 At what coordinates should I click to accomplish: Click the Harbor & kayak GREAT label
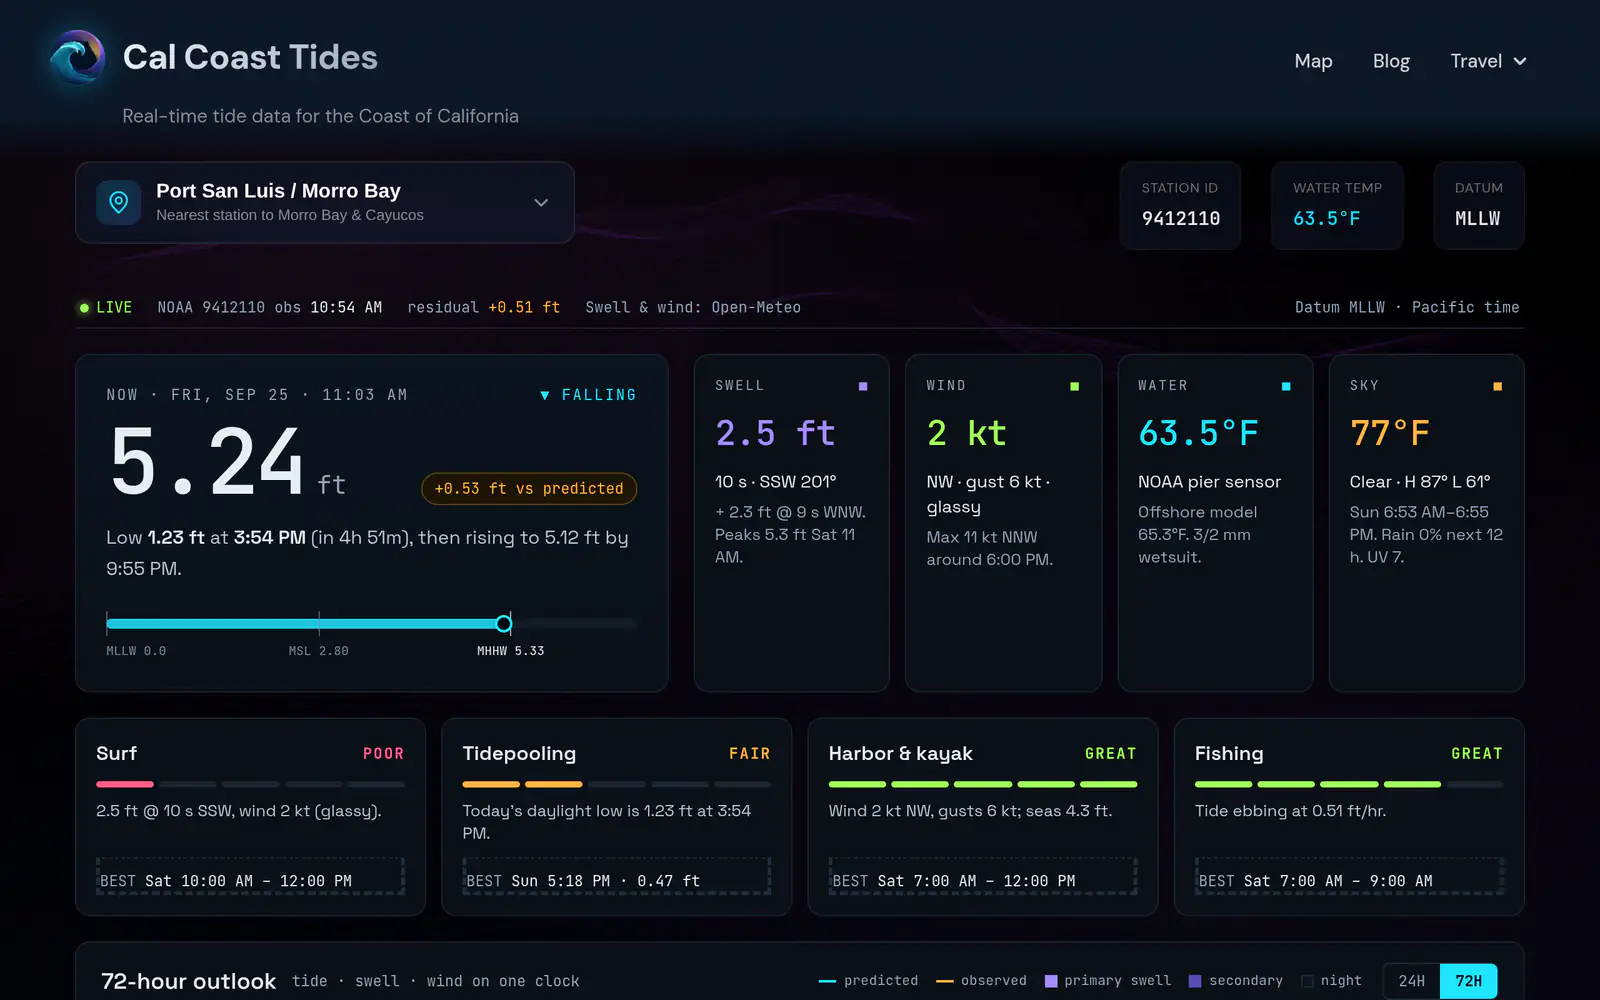coord(1111,754)
